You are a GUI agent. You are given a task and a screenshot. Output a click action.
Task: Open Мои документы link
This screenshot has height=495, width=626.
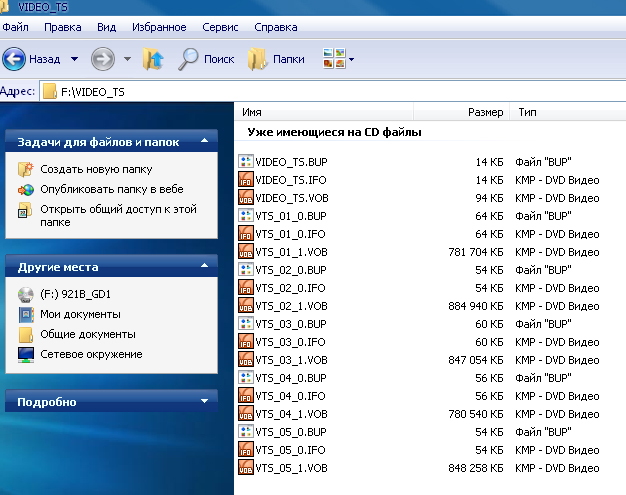[x=80, y=314]
